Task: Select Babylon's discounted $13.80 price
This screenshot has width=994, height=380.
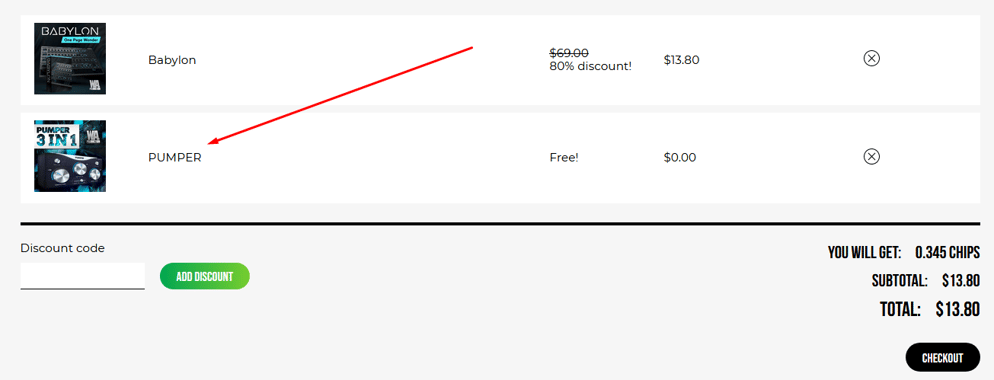Action: tap(681, 60)
